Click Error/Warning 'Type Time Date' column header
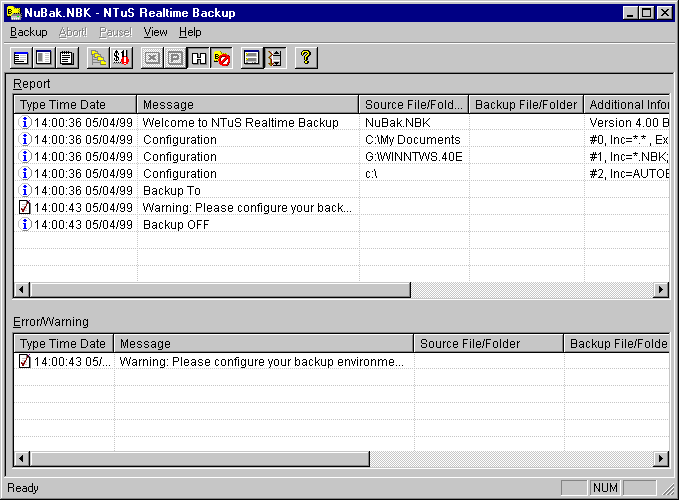This screenshot has width=679, height=500. coord(64,344)
